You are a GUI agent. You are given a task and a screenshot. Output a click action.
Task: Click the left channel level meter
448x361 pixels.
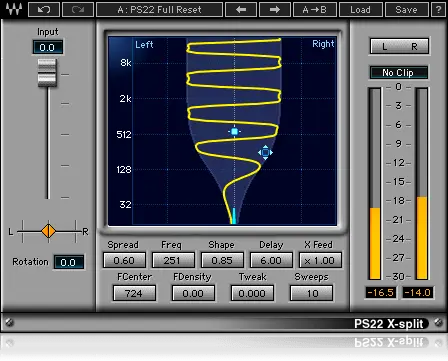click(375, 184)
